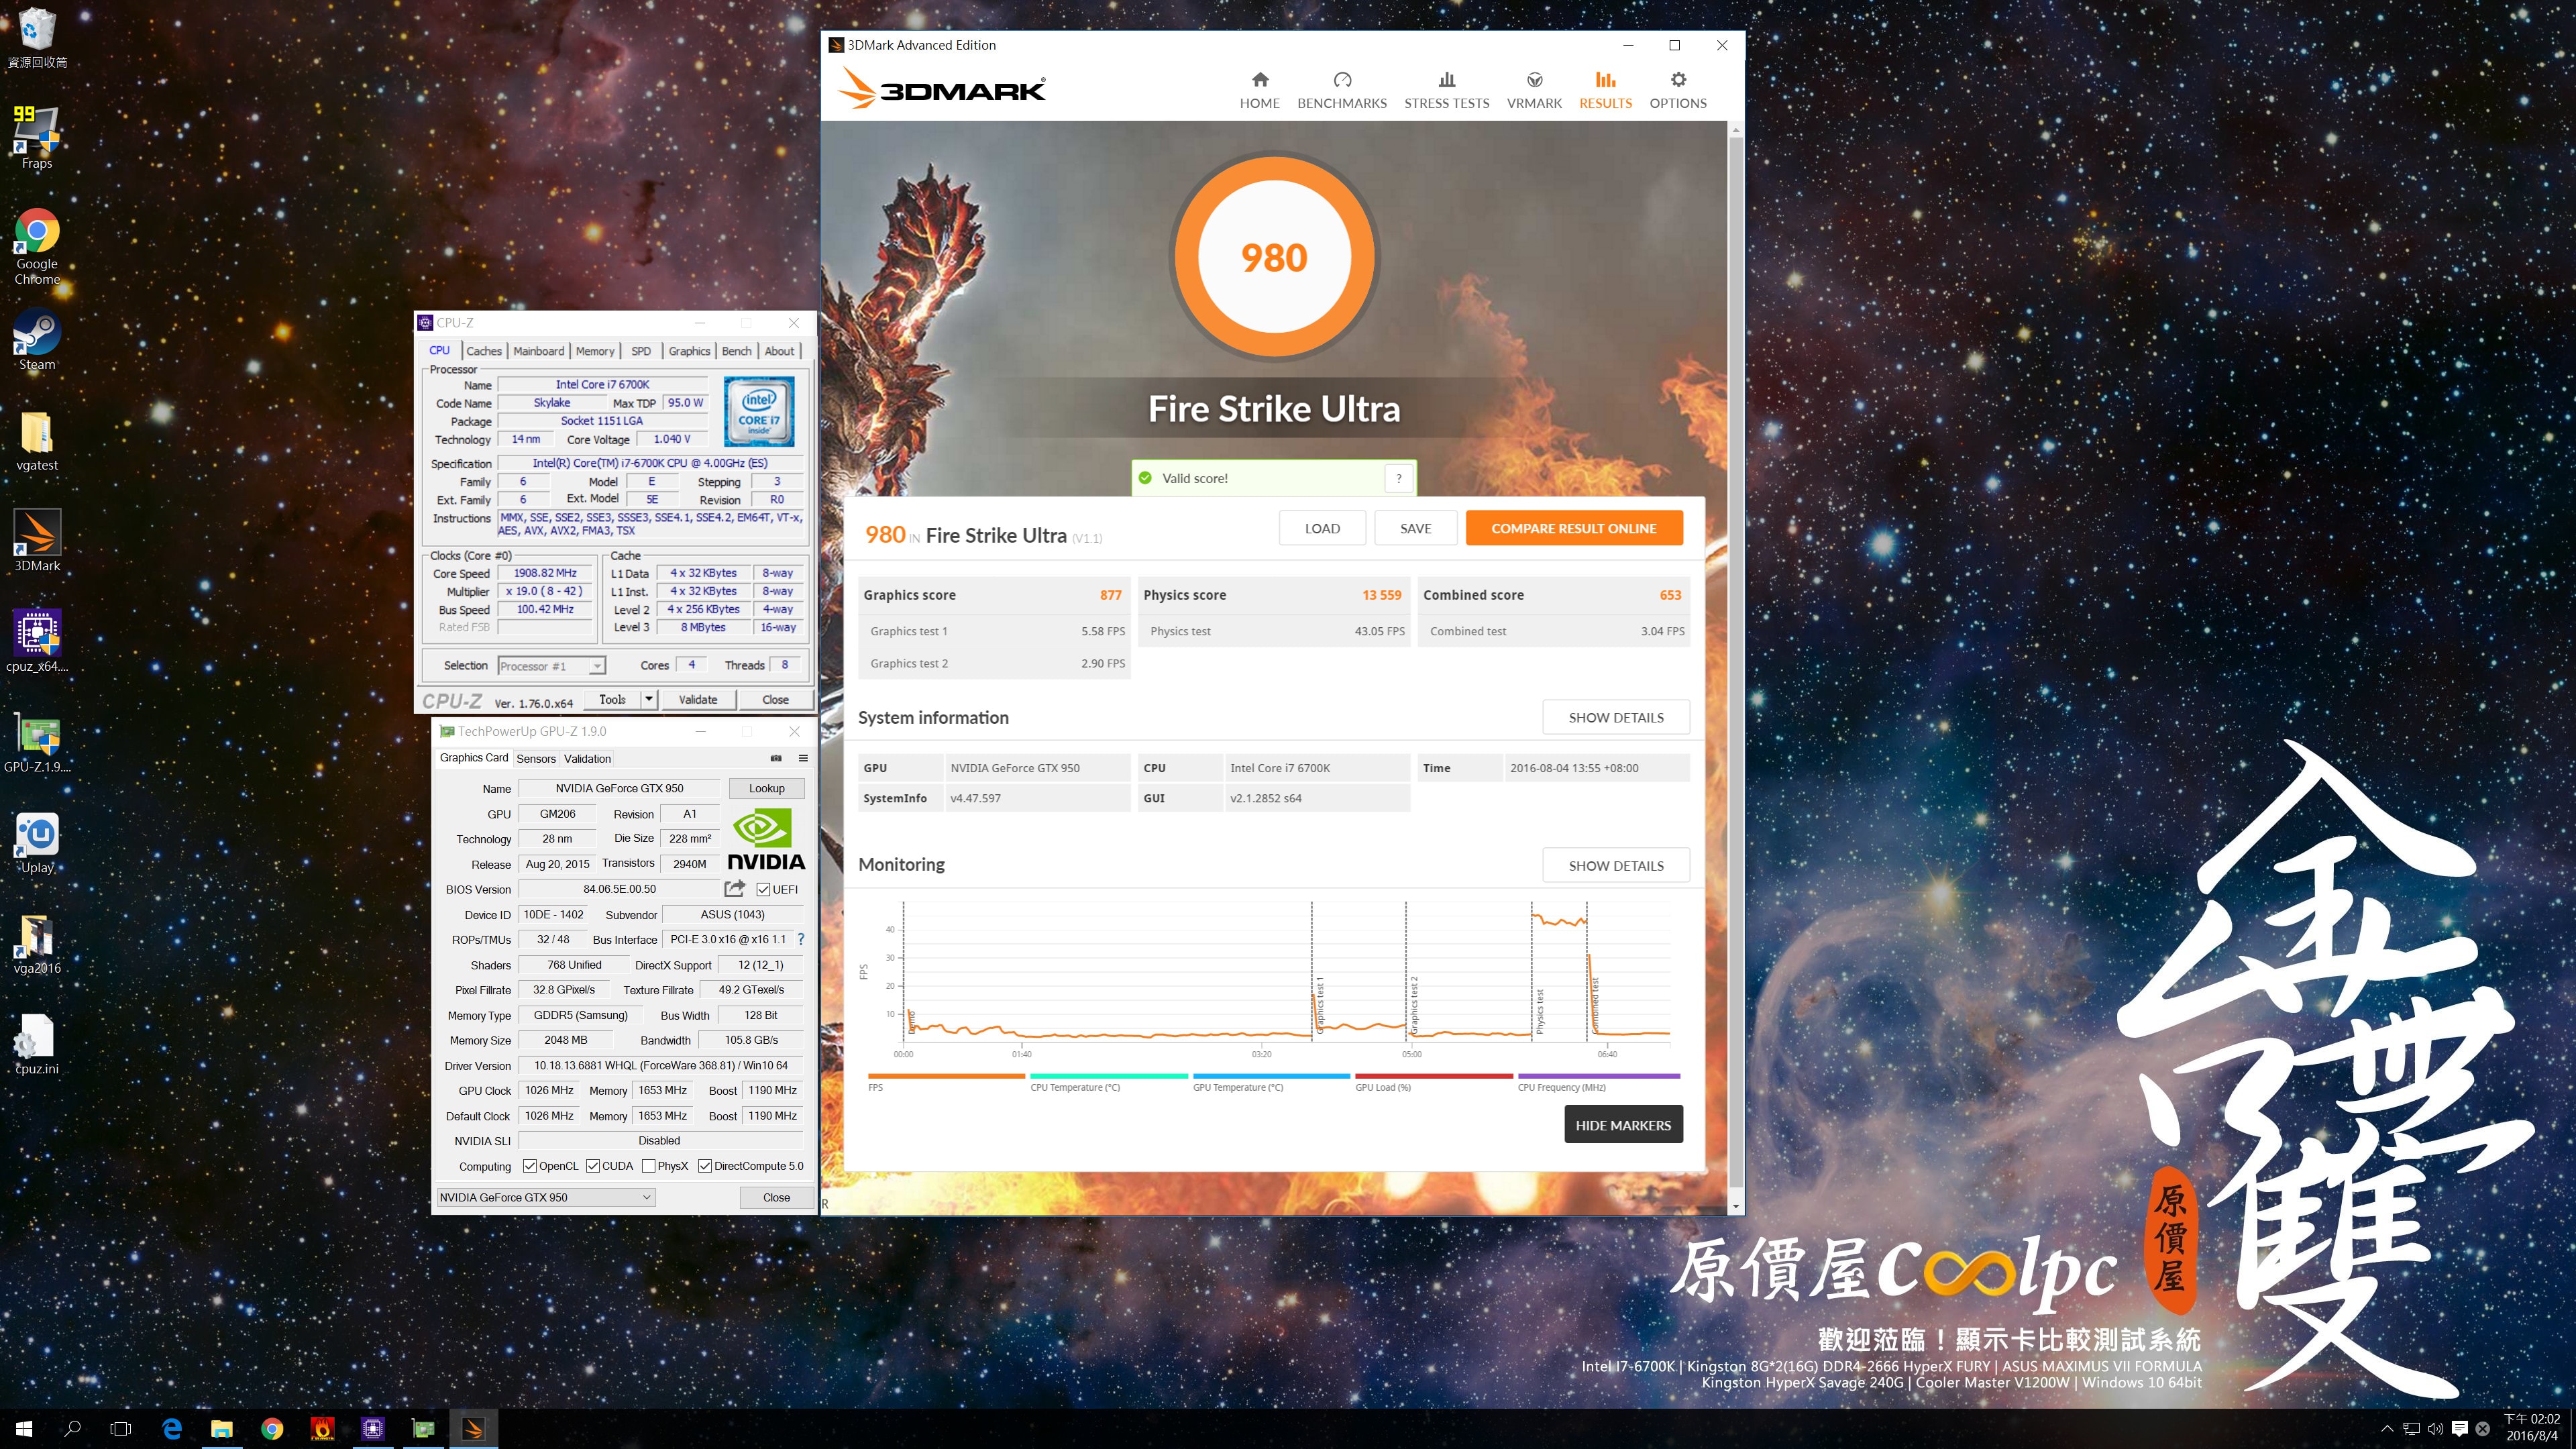2576x1449 pixels.
Task: Toggle the PhysX checkbox in GPU-Z
Action: coord(649,1166)
